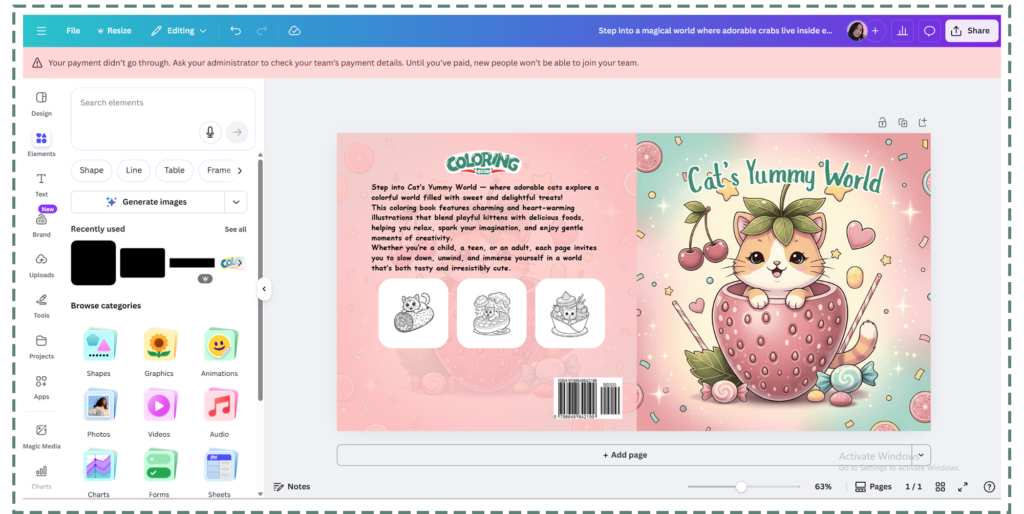1024x514 pixels.
Task: Open the comments speech bubble icon
Action: pos(929,31)
